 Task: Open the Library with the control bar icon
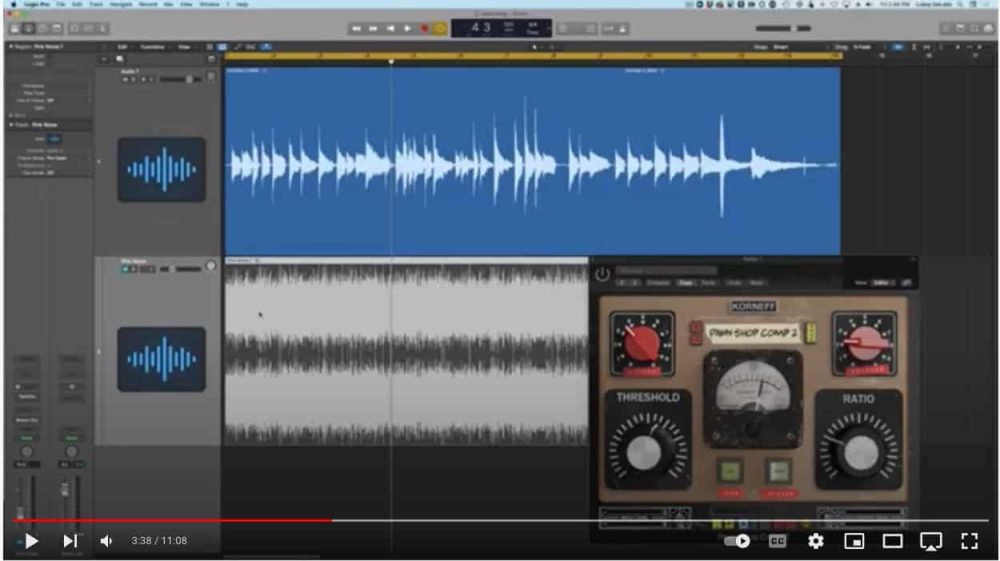coord(15,29)
